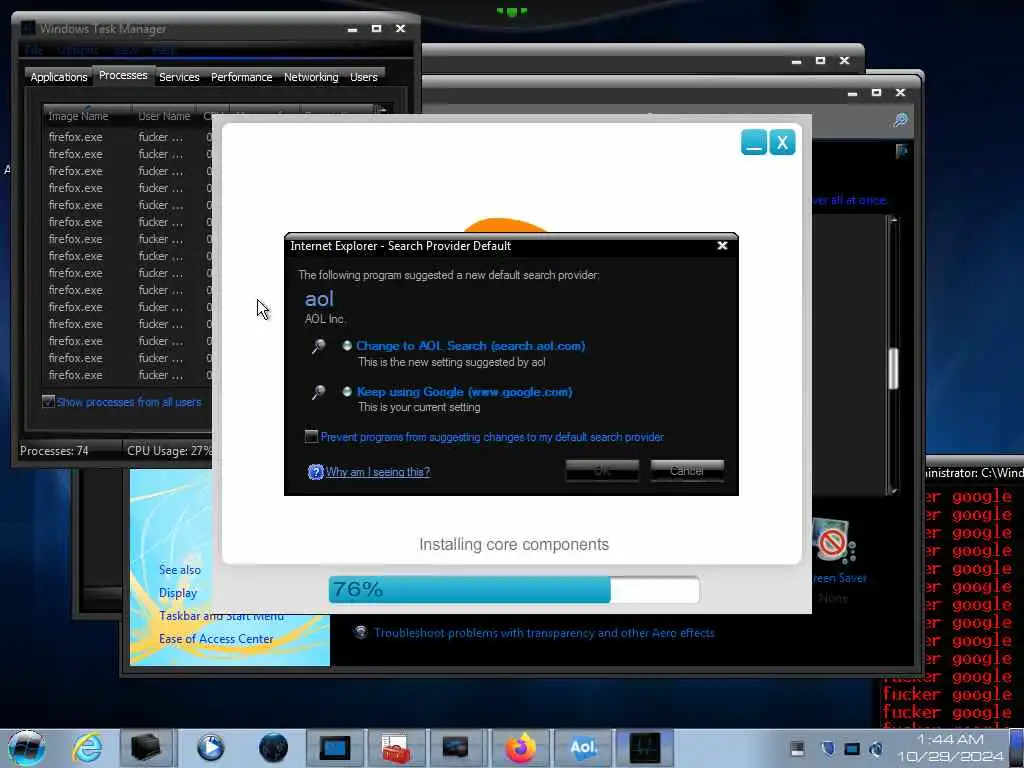Open the taskbar clock showing 1:44 AM
1024x768 pixels.
pyautogui.click(x=950, y=748)
